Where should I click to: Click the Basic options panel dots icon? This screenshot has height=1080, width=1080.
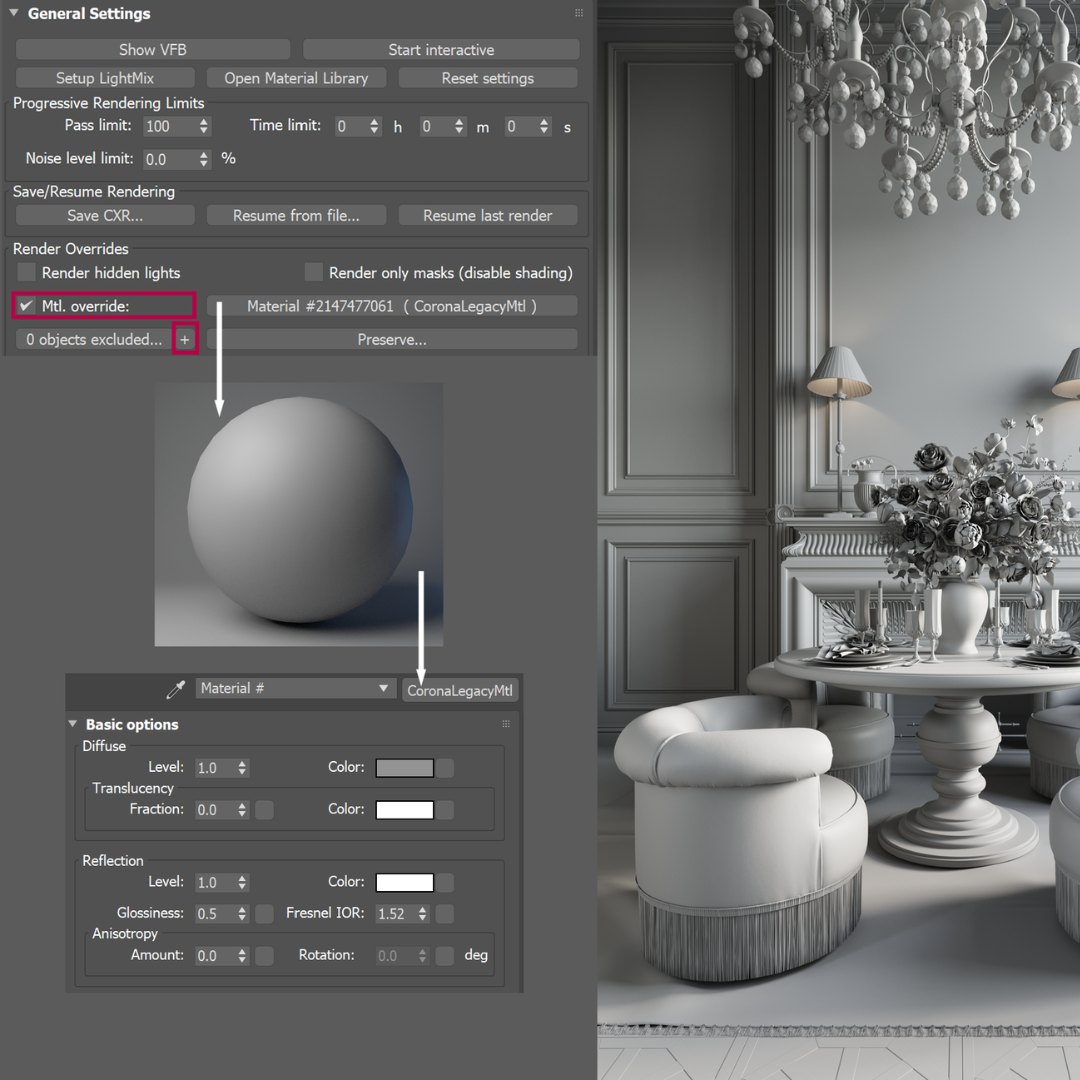pyautogui.click(x=507, y=723)
